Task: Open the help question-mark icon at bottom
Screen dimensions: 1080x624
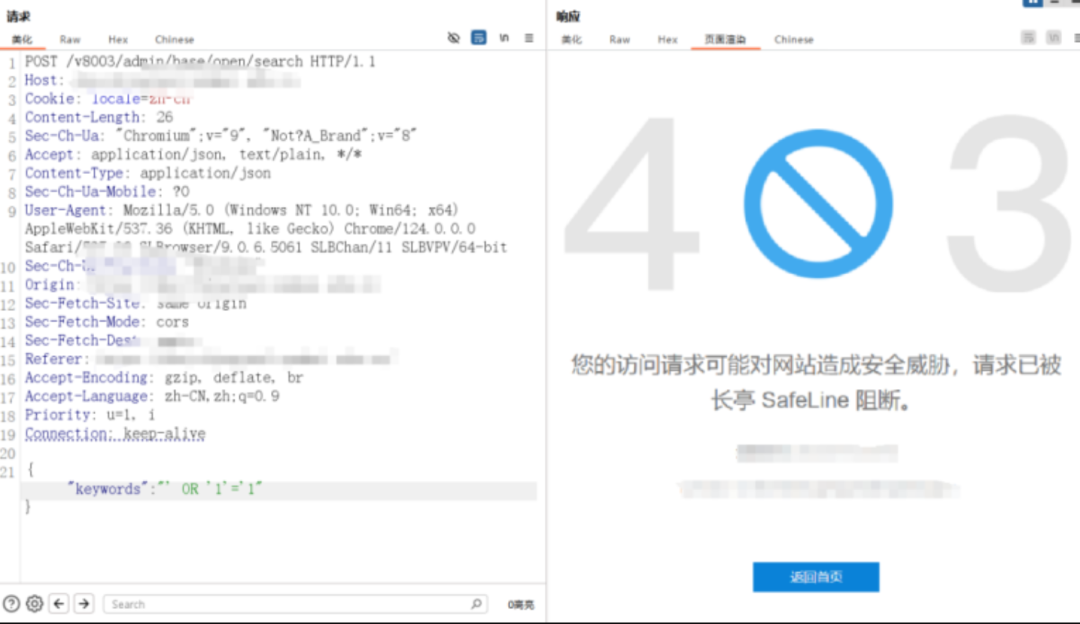Action: point(12,604)
